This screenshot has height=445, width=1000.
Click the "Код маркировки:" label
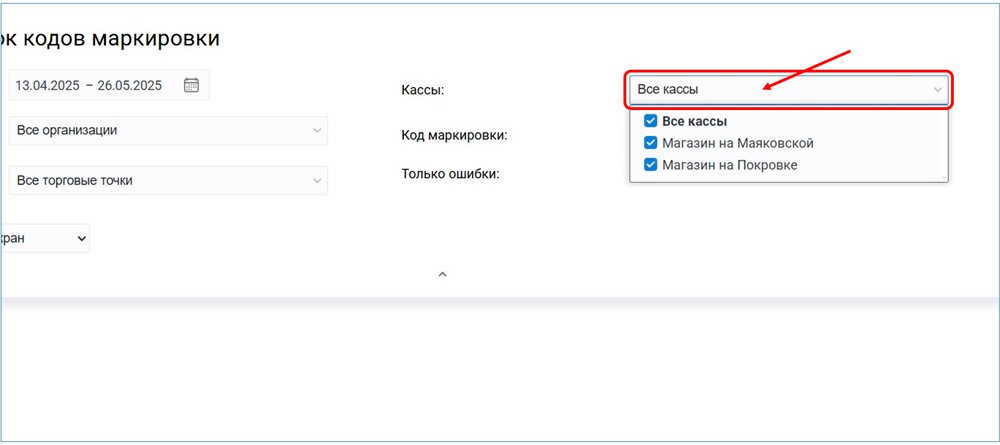point(454,134)
